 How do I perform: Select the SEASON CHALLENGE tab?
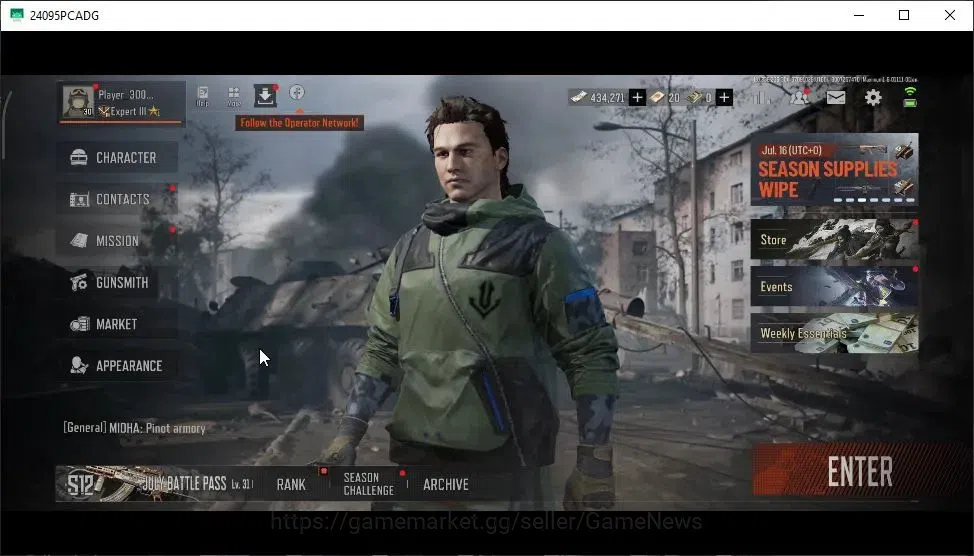pyautogui.click(x=368, y=484)
